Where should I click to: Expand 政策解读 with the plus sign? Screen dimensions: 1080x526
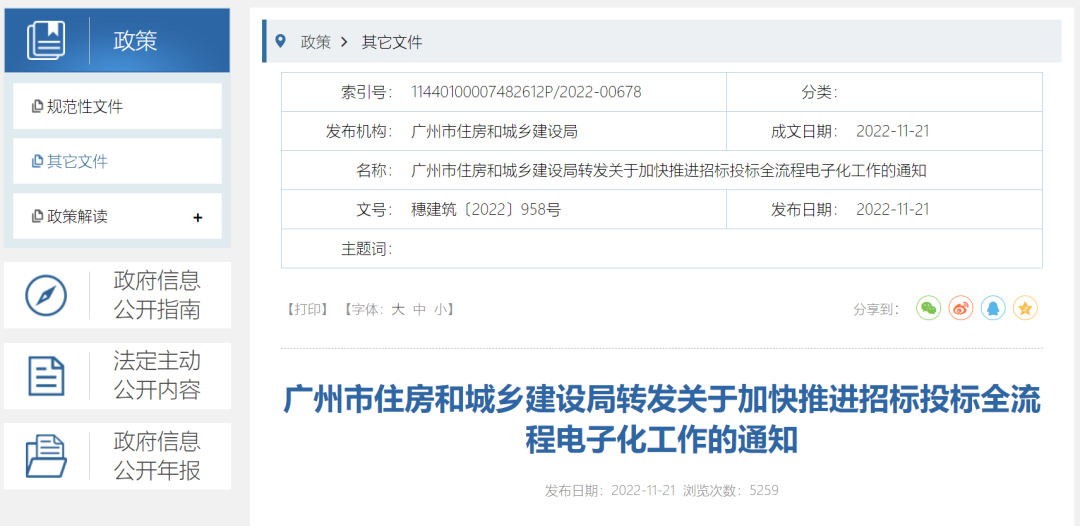click(x=198, y=218)
